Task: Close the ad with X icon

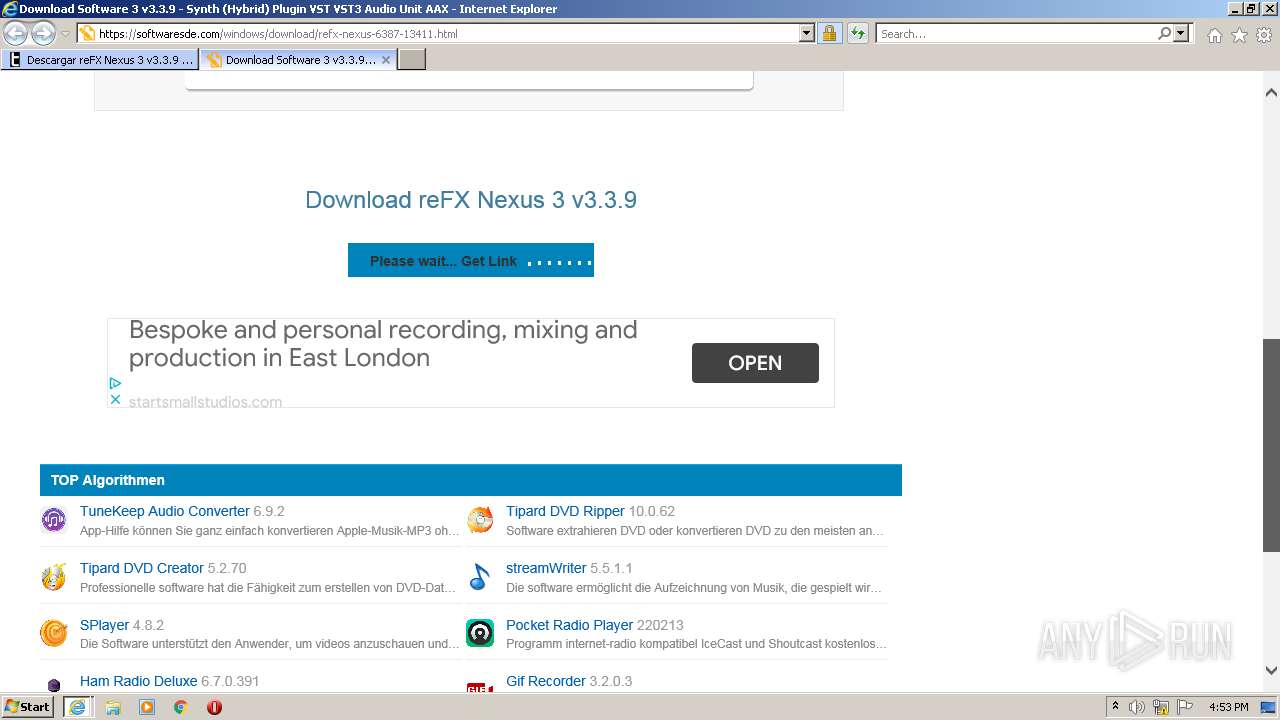Action: (x=115, y=399)
